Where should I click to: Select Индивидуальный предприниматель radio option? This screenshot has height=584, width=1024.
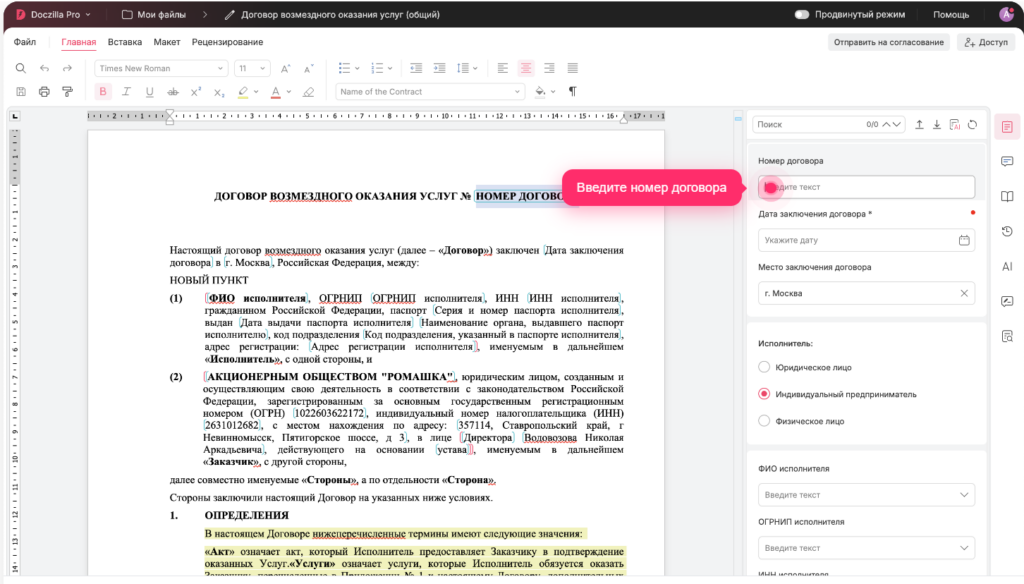pos(764,394)
